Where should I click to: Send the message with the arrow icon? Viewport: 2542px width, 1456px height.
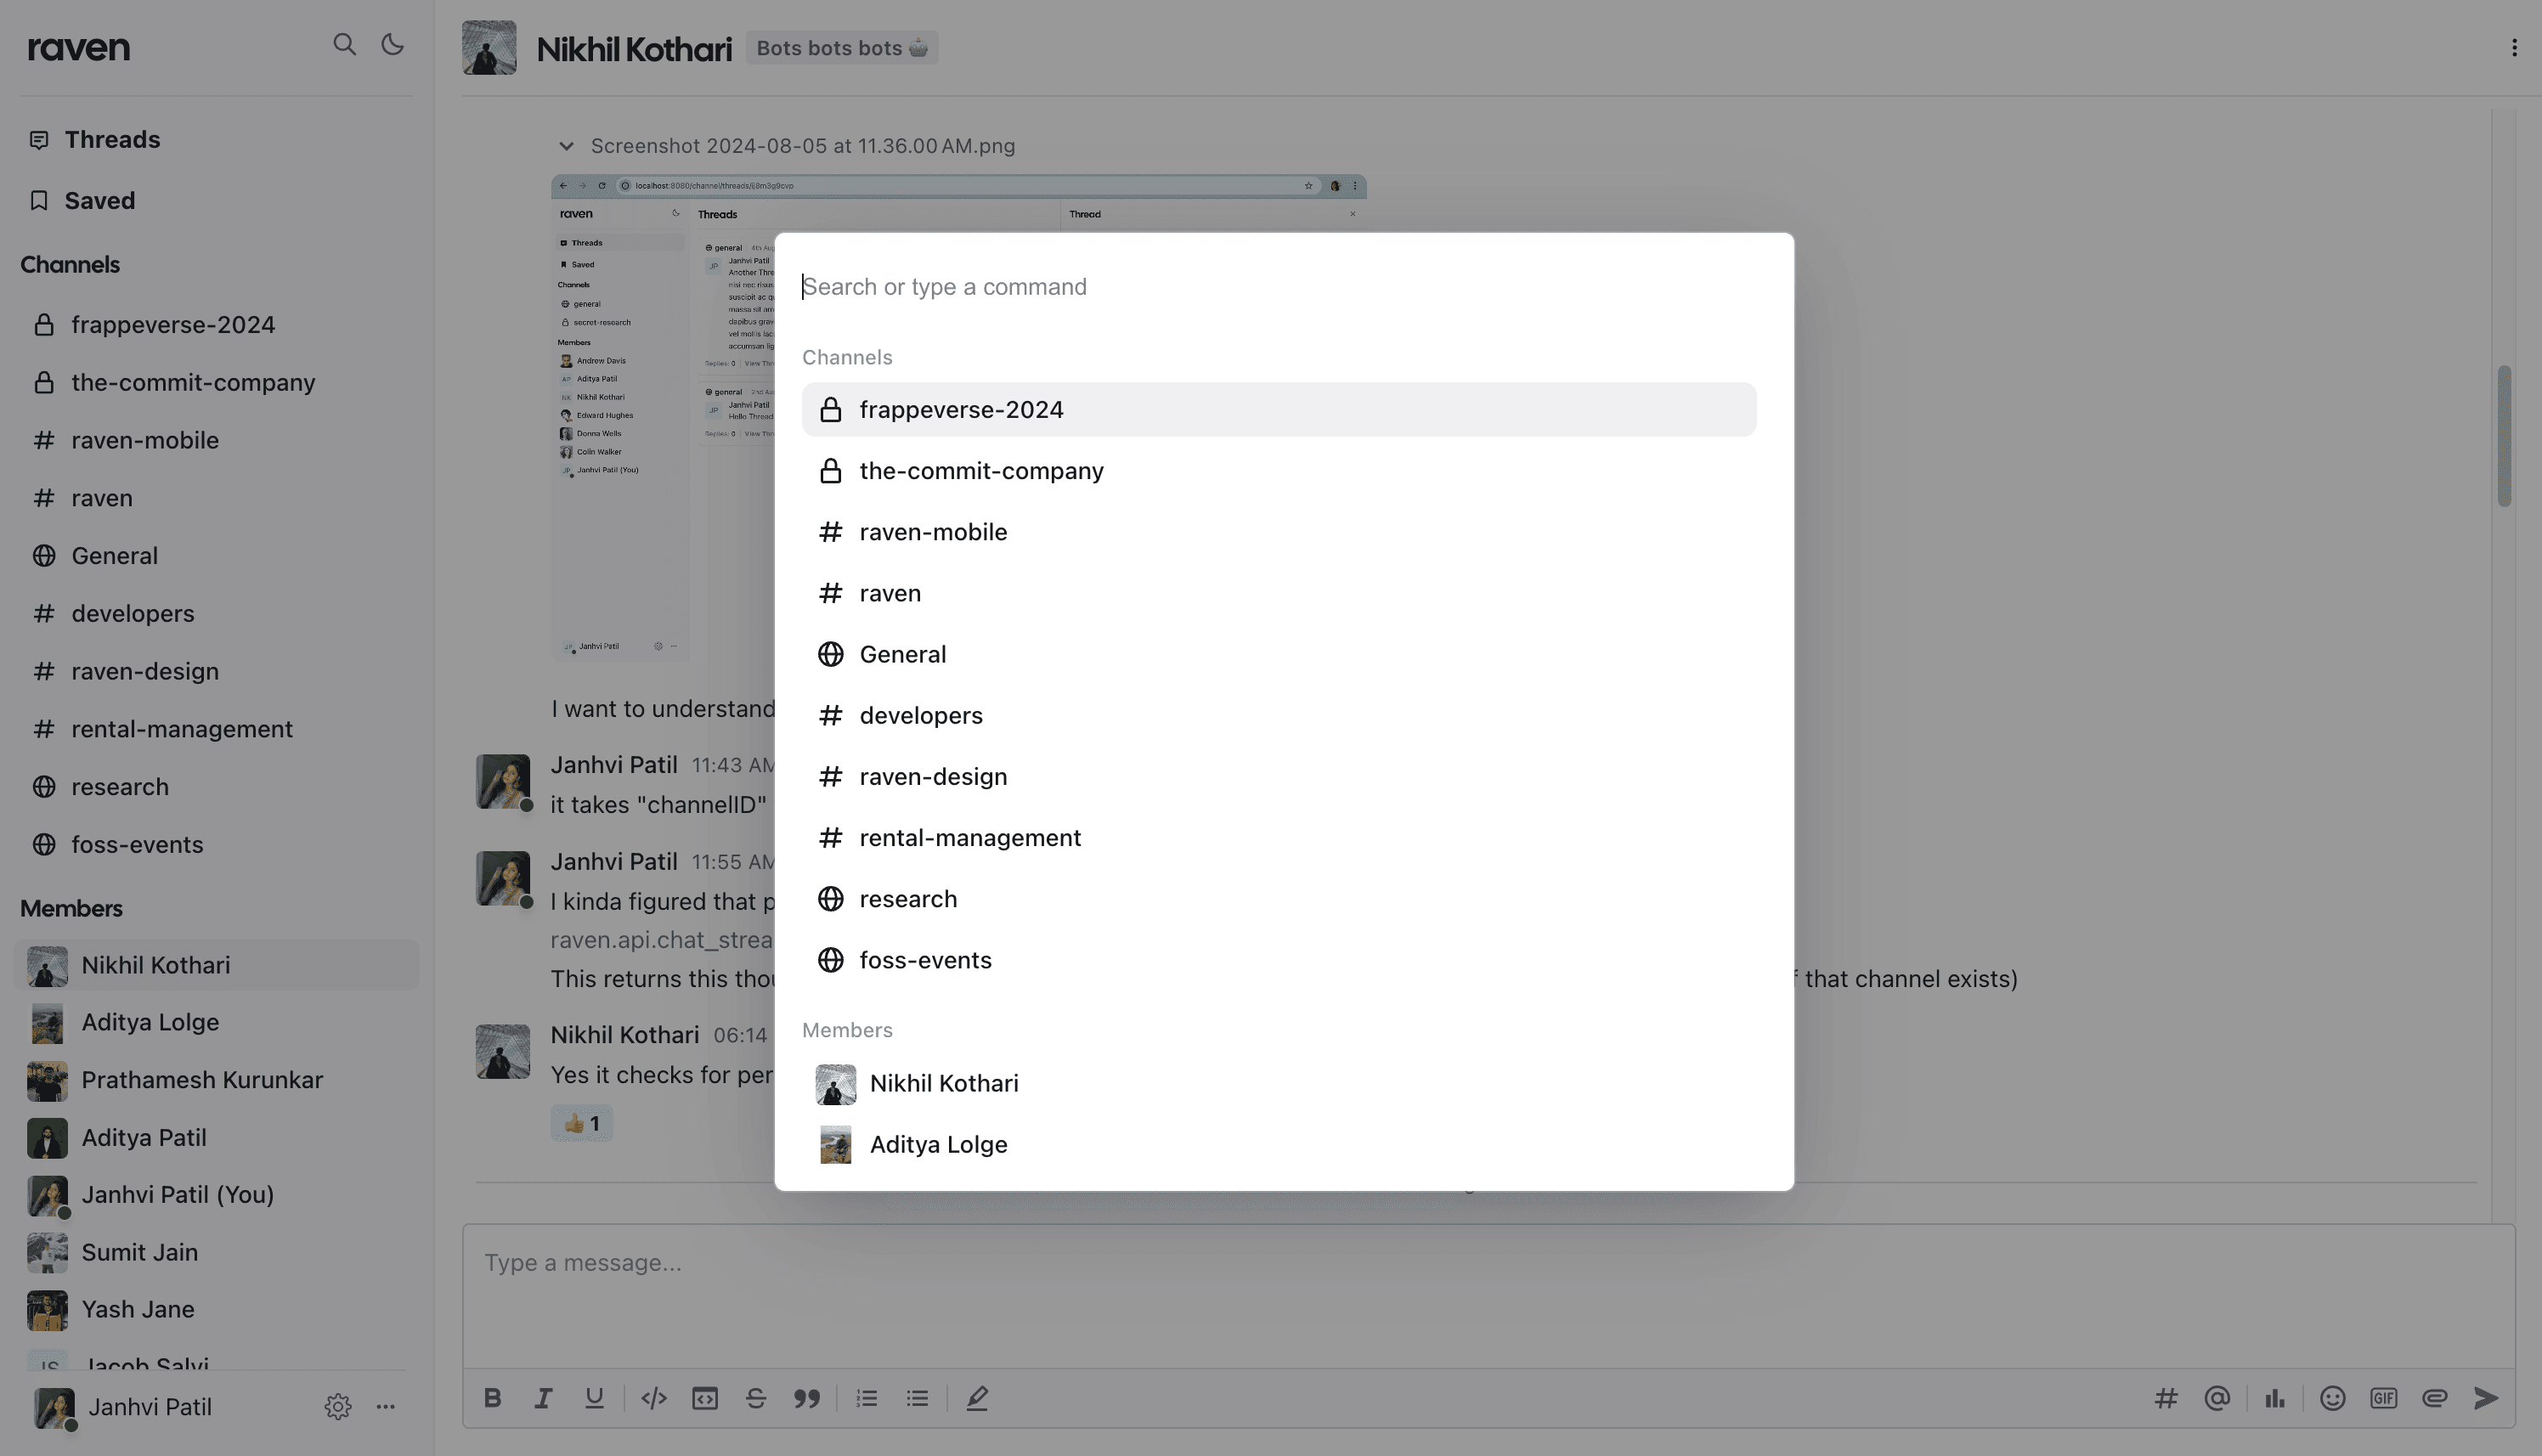tap(2486, 1398)
